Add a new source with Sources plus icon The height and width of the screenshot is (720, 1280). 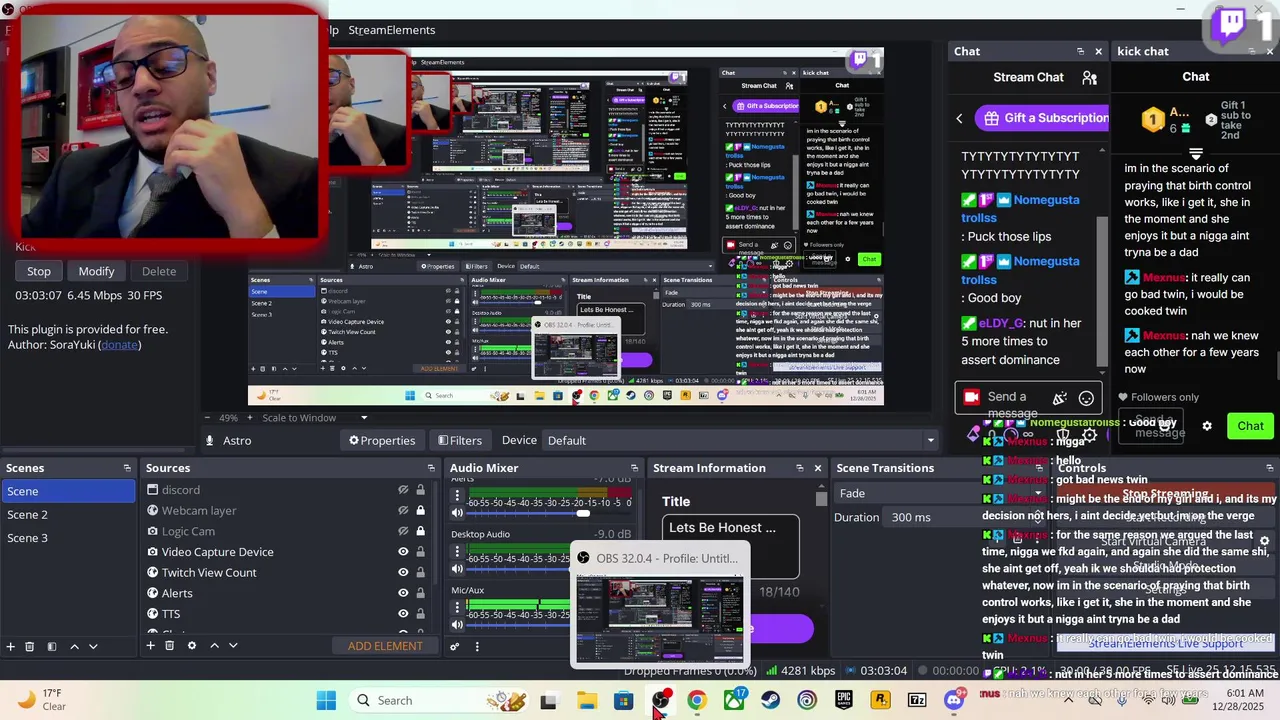click(x=150, y=646)
